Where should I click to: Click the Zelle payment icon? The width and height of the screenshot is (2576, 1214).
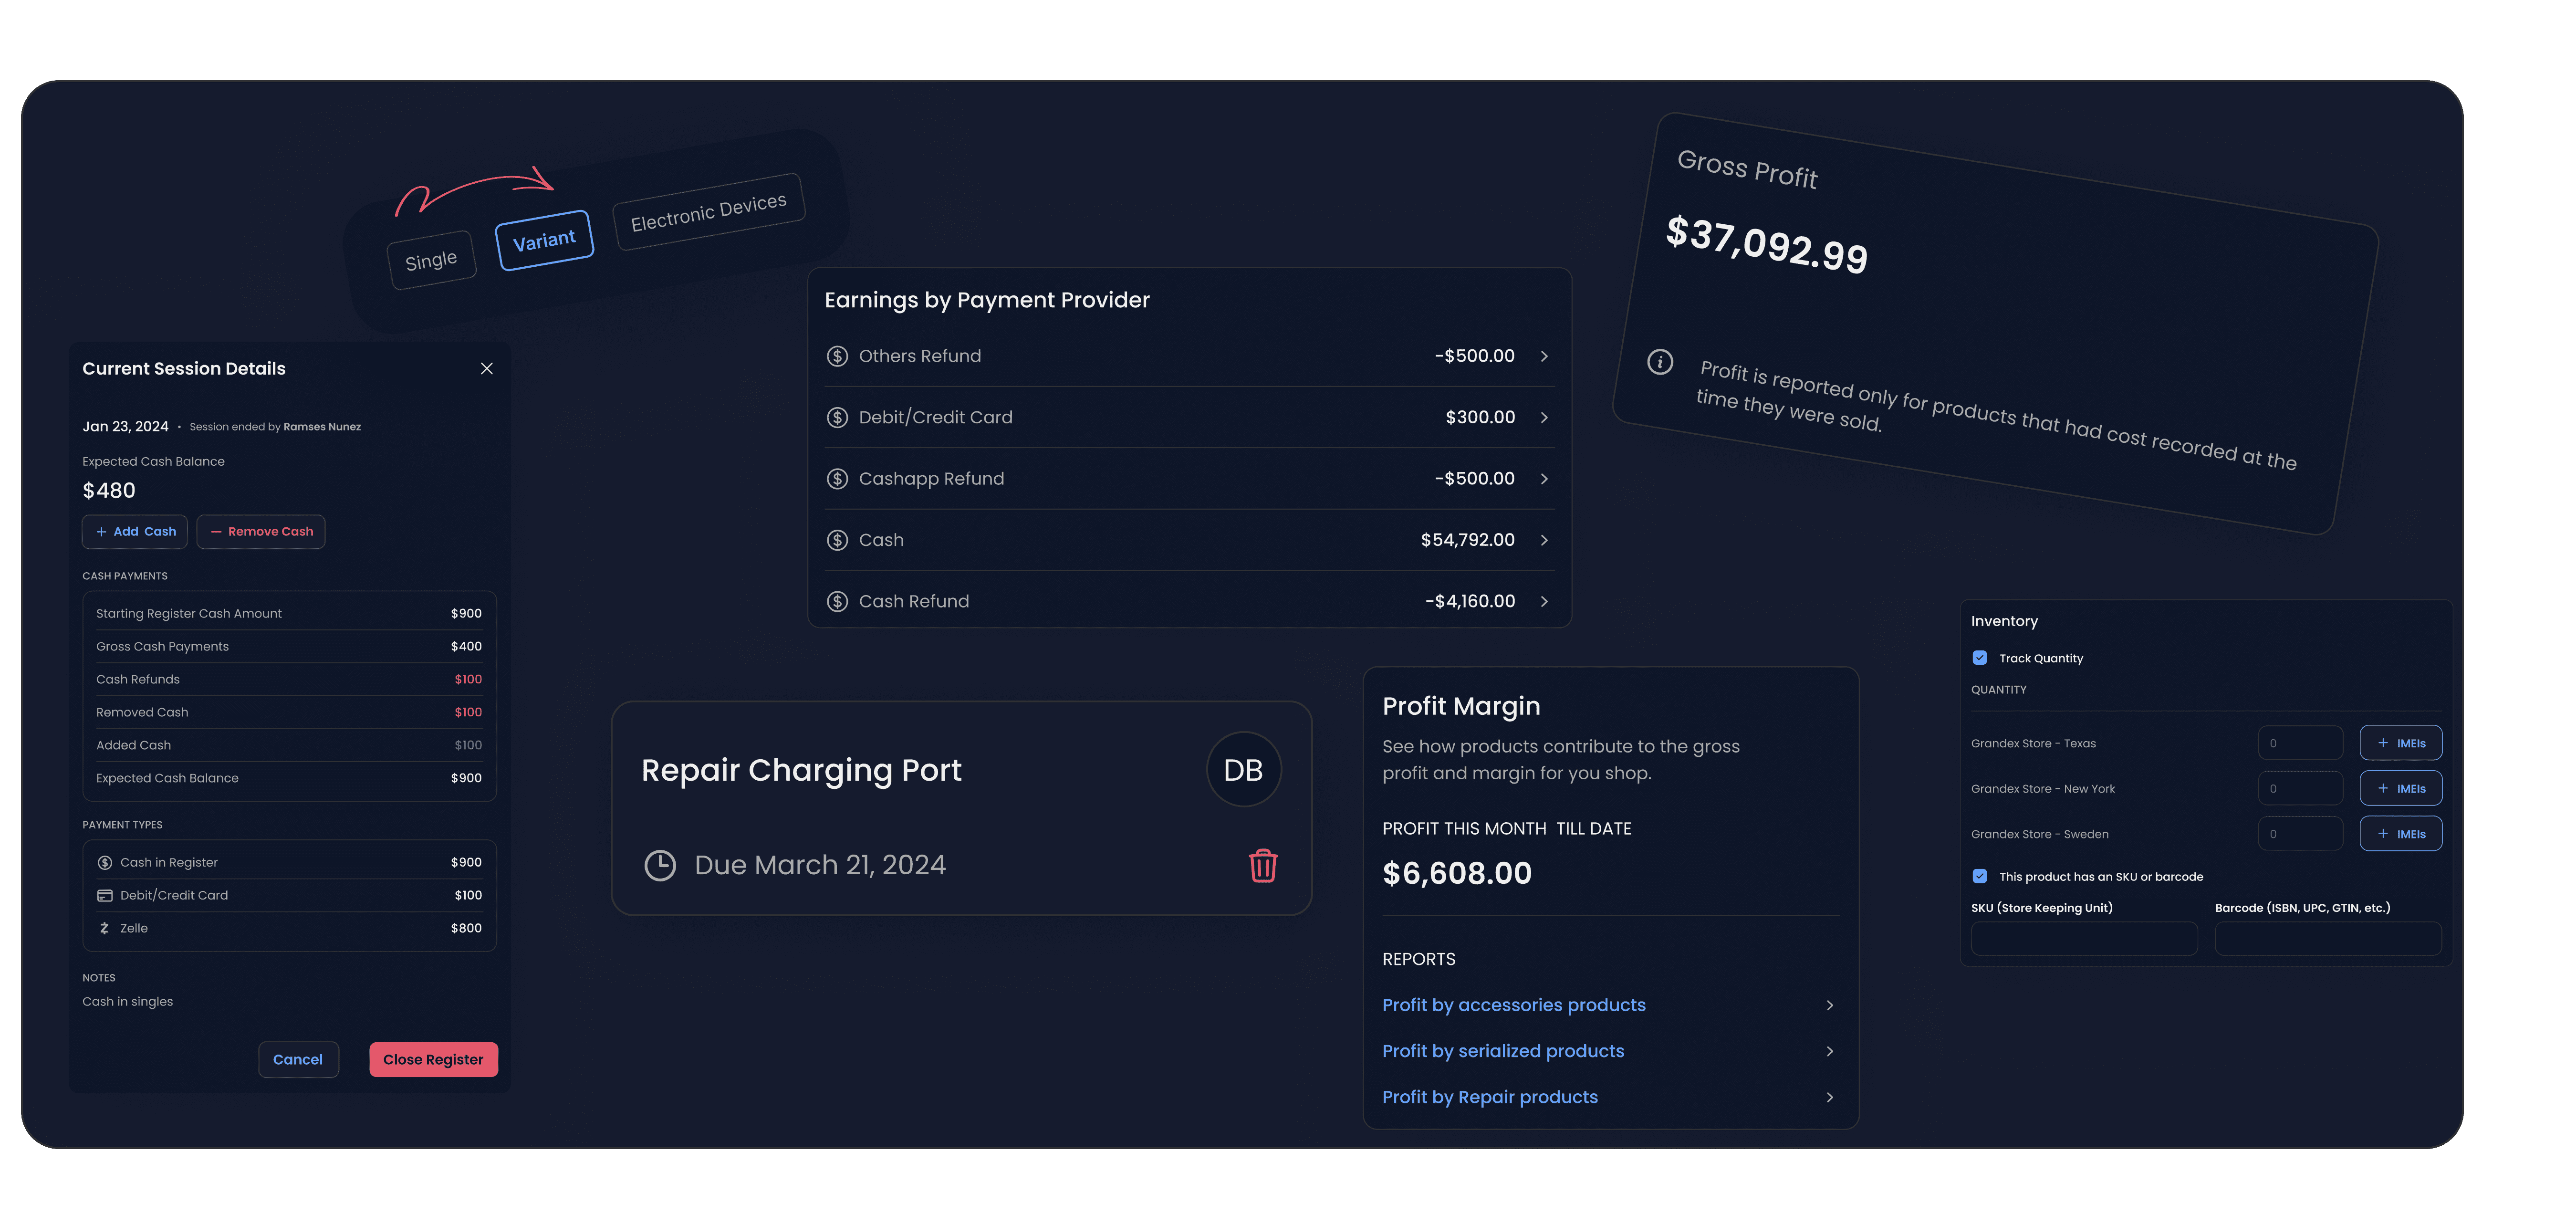click(x=104, y=928)
